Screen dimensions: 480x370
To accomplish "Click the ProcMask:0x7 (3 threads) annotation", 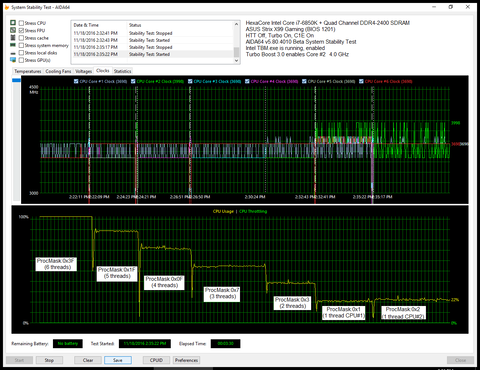I will [222, 293].
